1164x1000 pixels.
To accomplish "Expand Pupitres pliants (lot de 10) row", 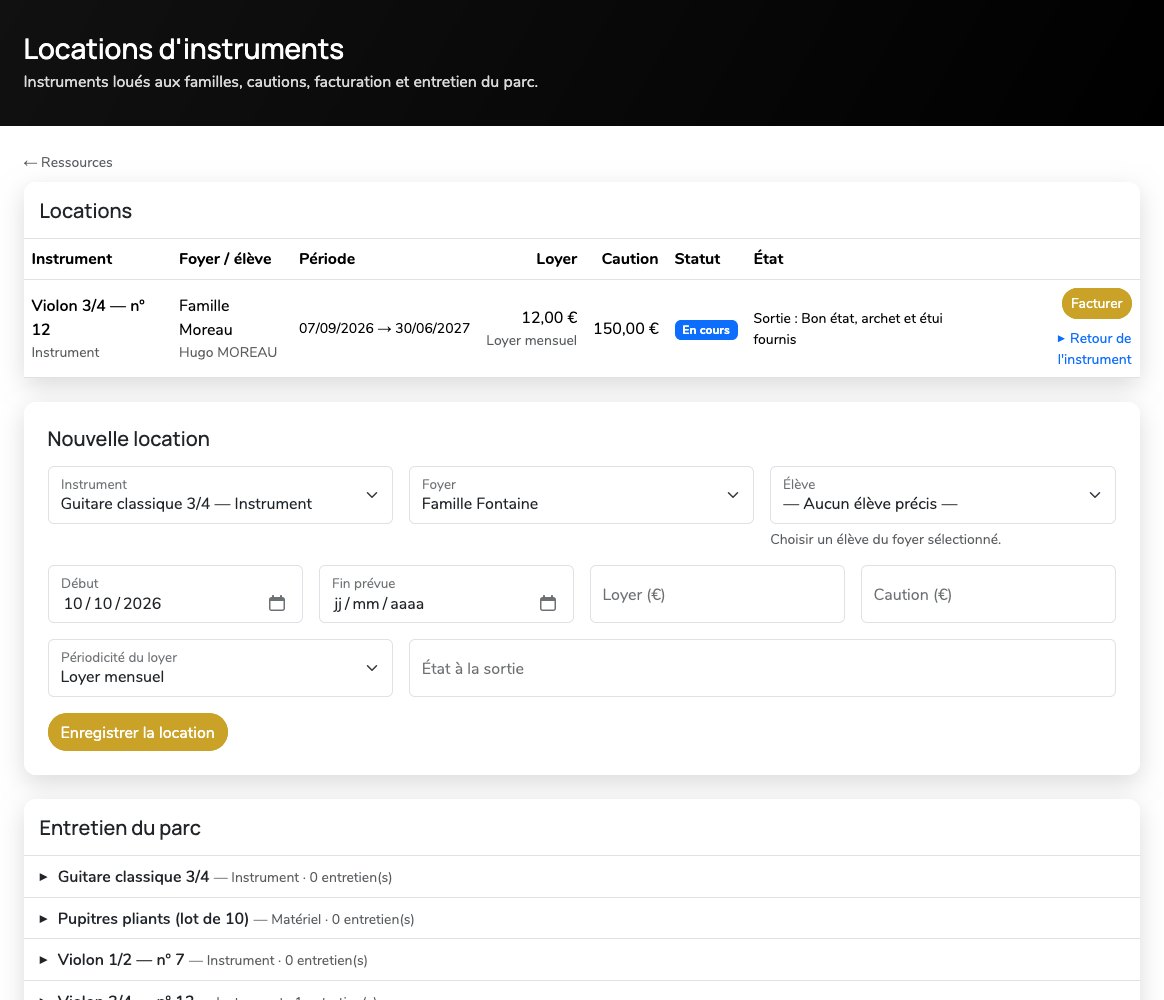I will coord(582,918).
